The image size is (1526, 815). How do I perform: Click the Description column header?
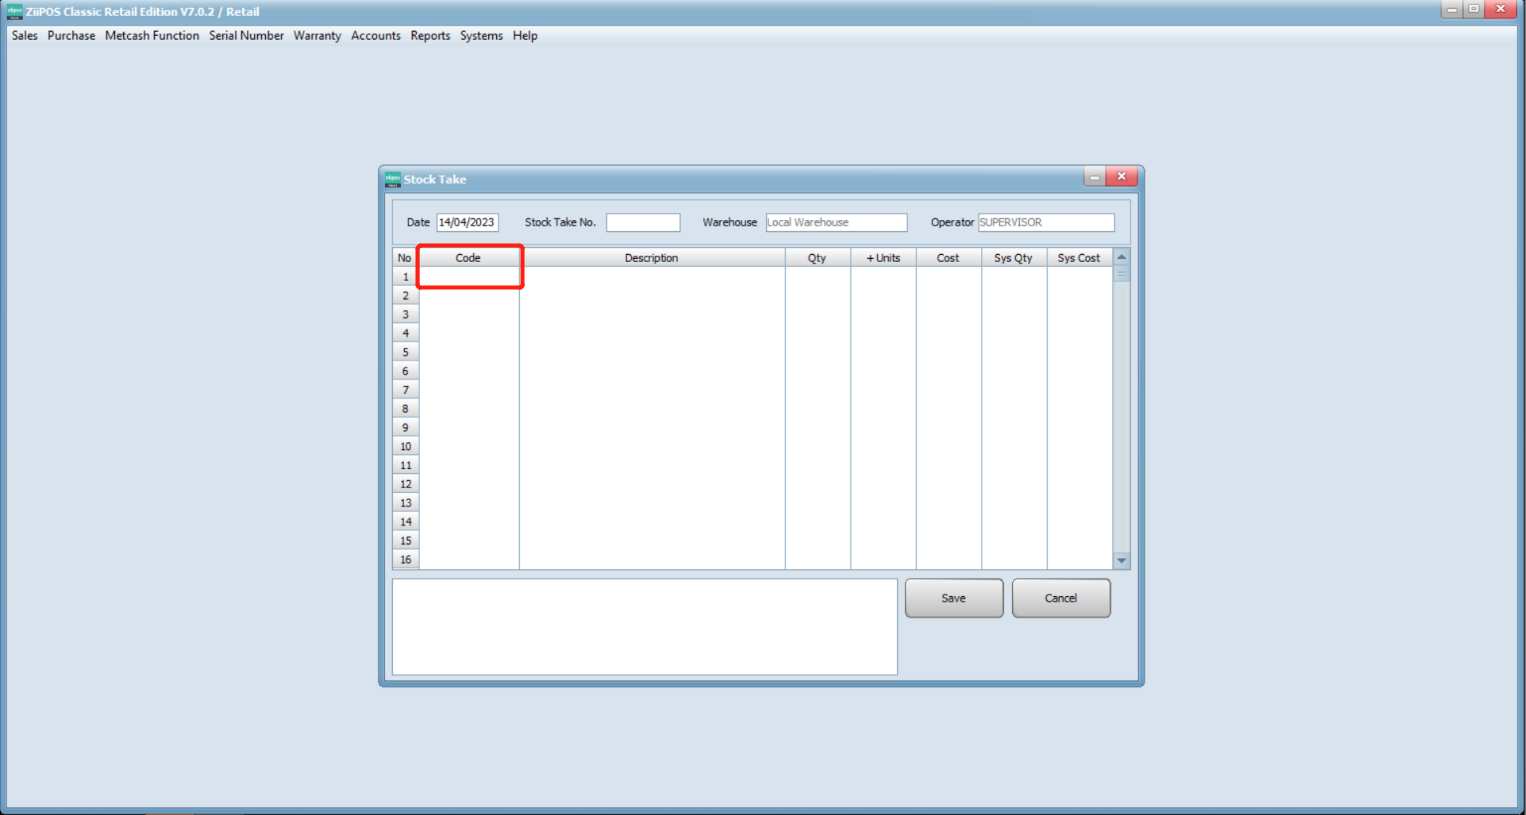[x=651, y=257]
